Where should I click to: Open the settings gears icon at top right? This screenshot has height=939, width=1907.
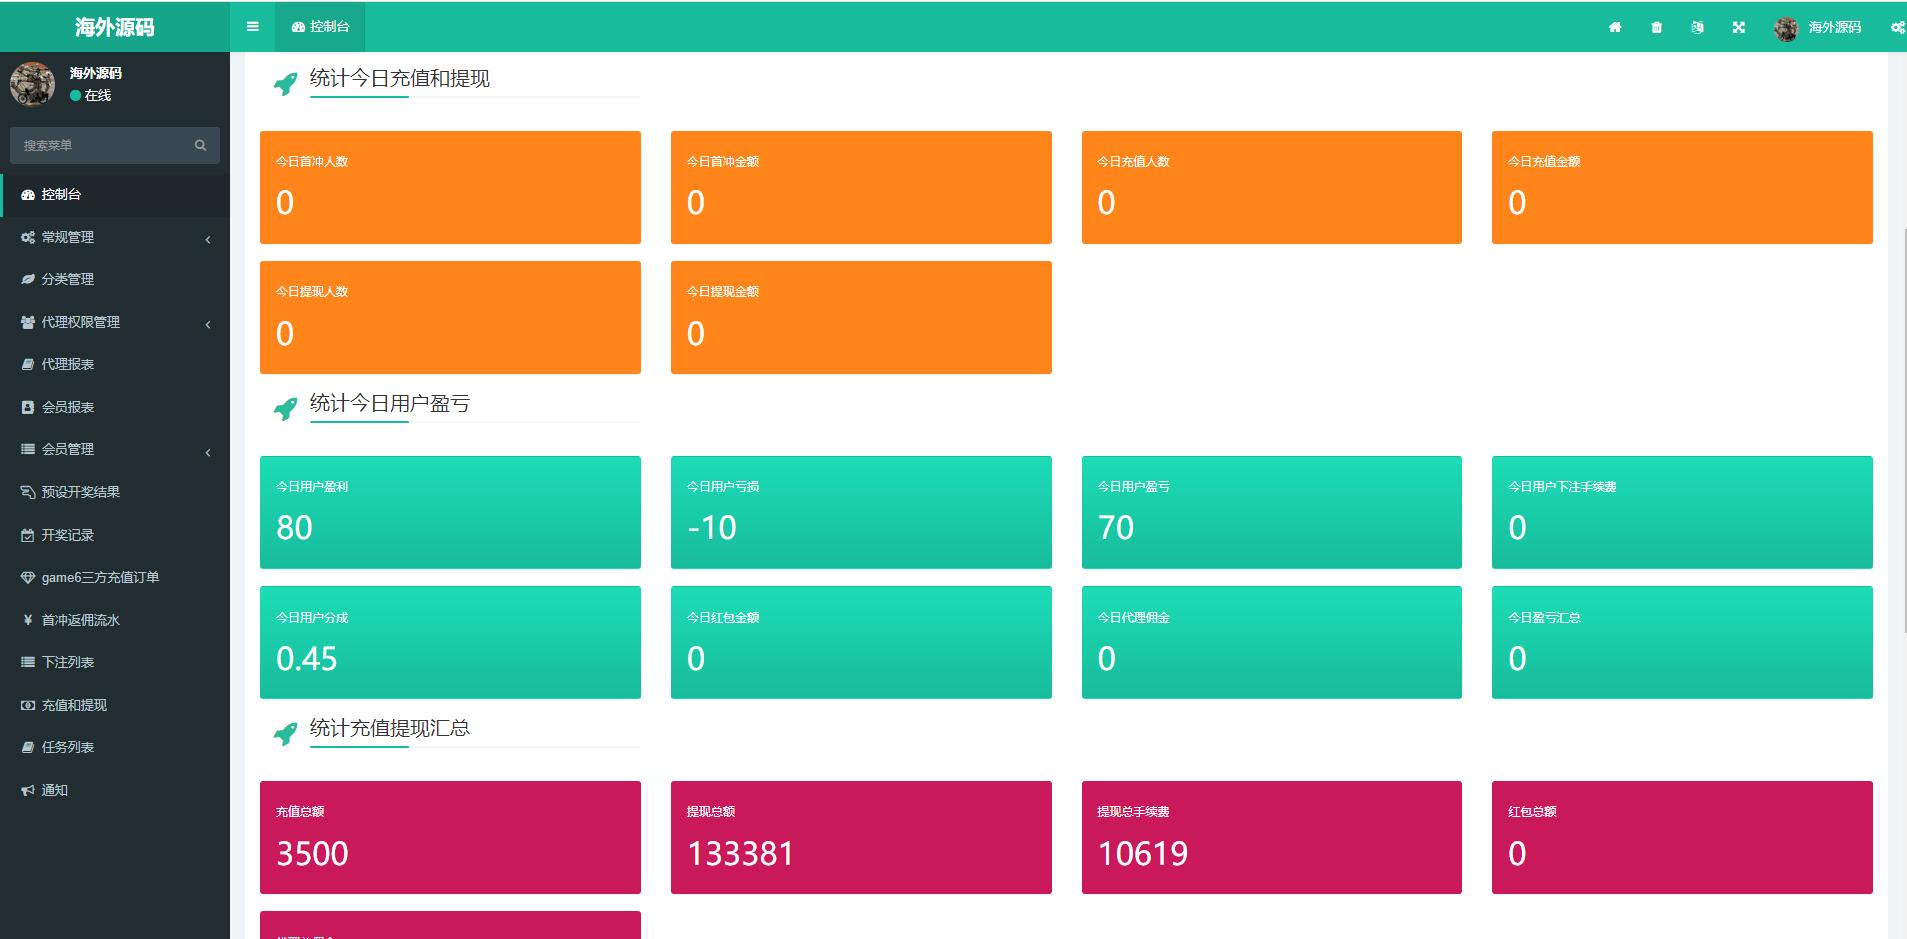[1896, 27]
